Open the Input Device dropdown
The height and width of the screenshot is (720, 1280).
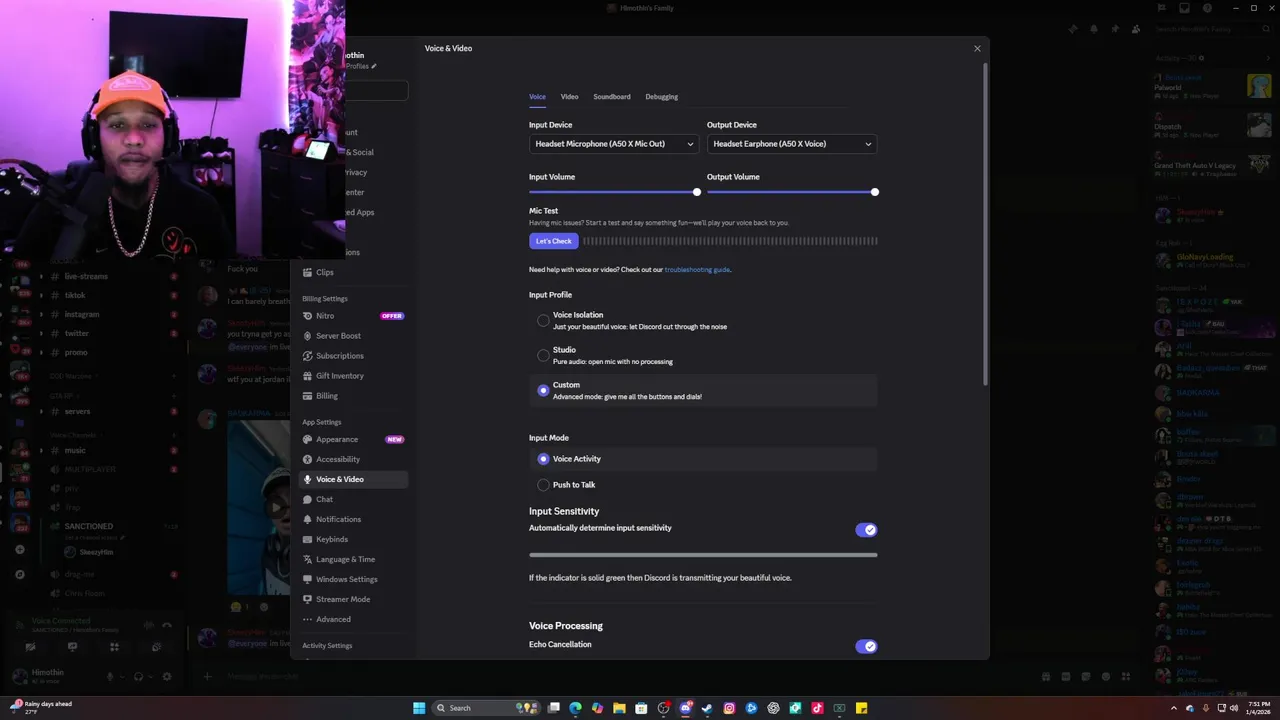tap(614, 144)
